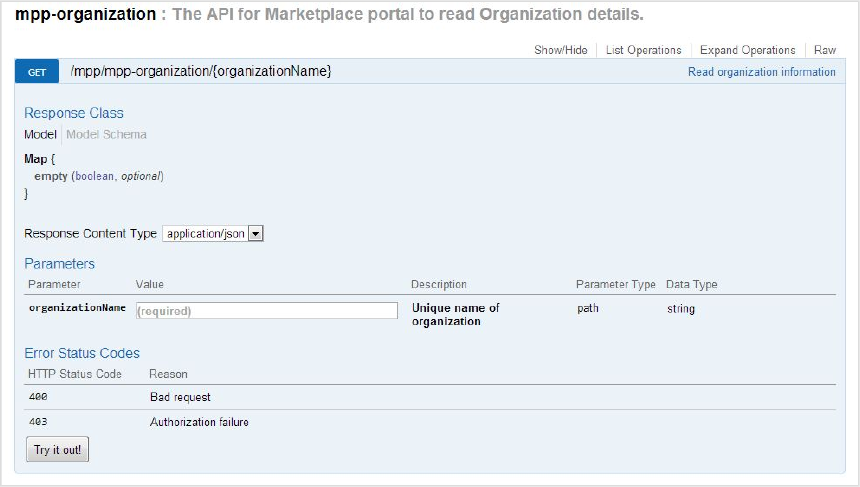Click the organizationName parameter label
The width and height of the screenshot is (860, 487).
pyautogui.click(x=77, y=308)
